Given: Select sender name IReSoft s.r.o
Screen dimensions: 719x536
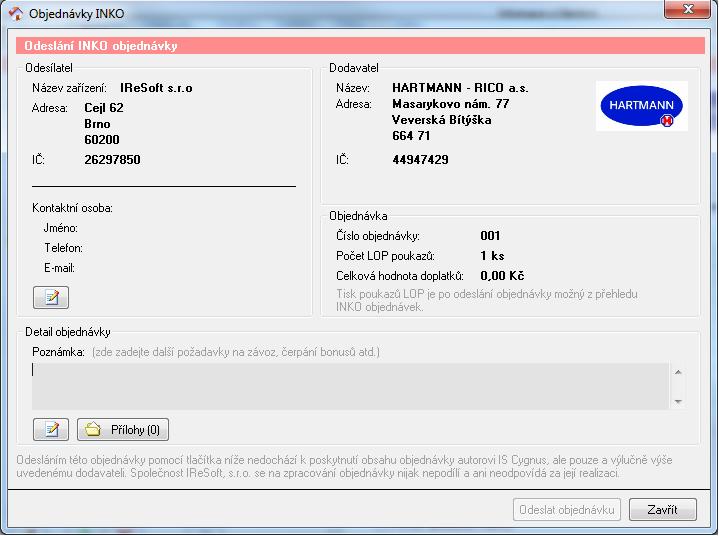Looking at the screenshot, I should tap(156, 88).
